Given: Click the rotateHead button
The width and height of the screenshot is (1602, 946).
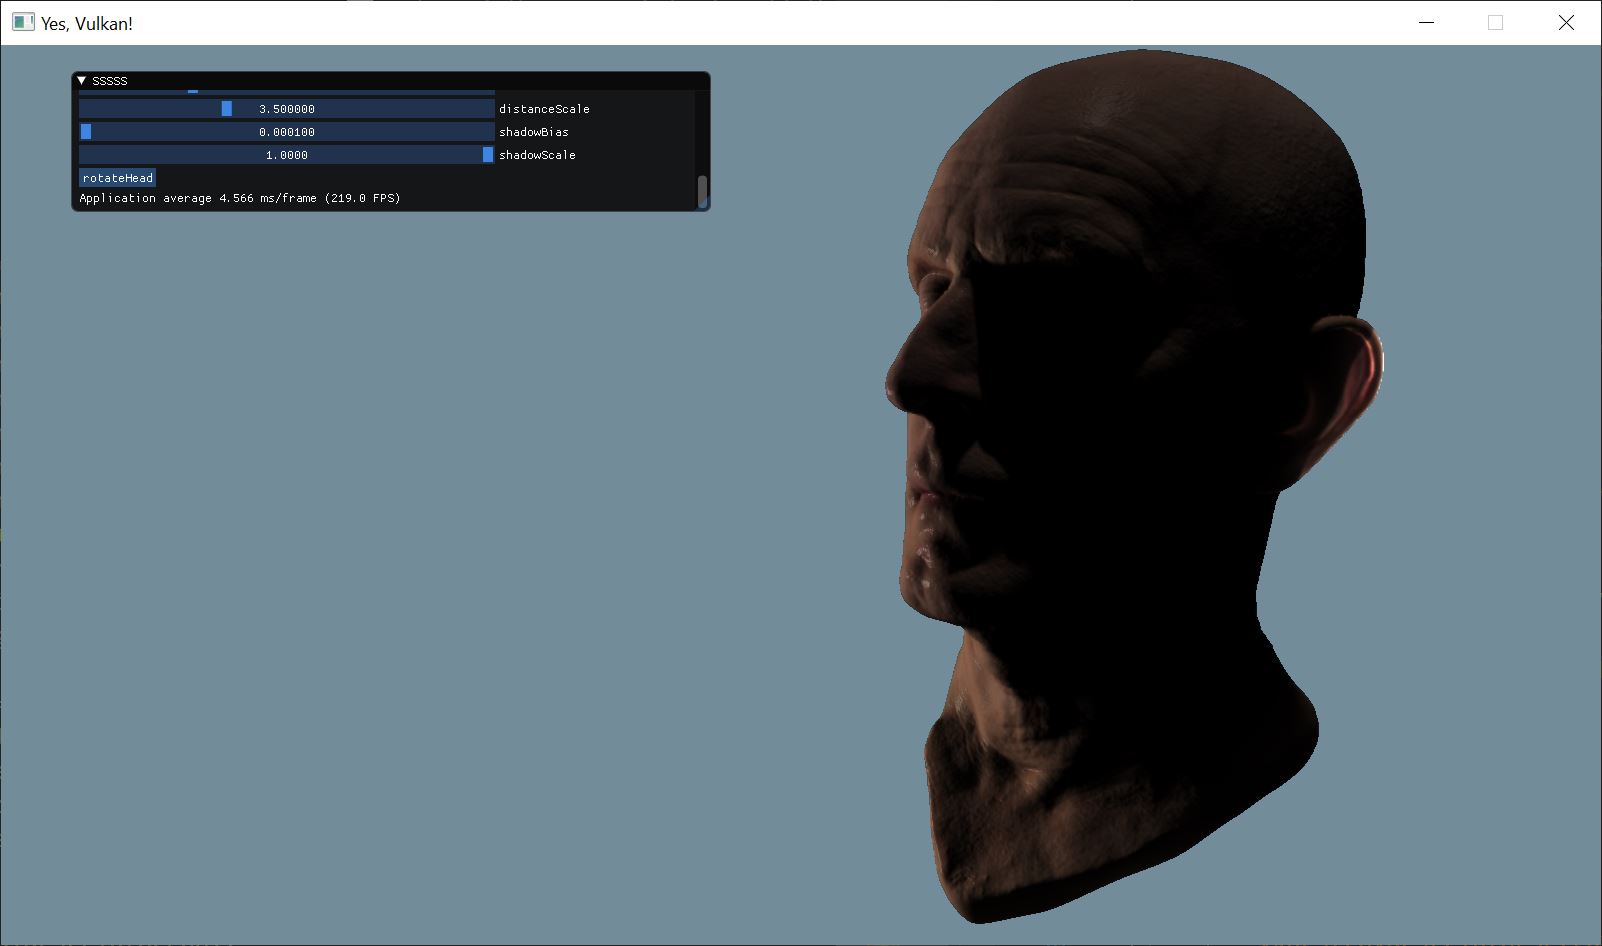Looking at the screenshot, I should 118,178.
